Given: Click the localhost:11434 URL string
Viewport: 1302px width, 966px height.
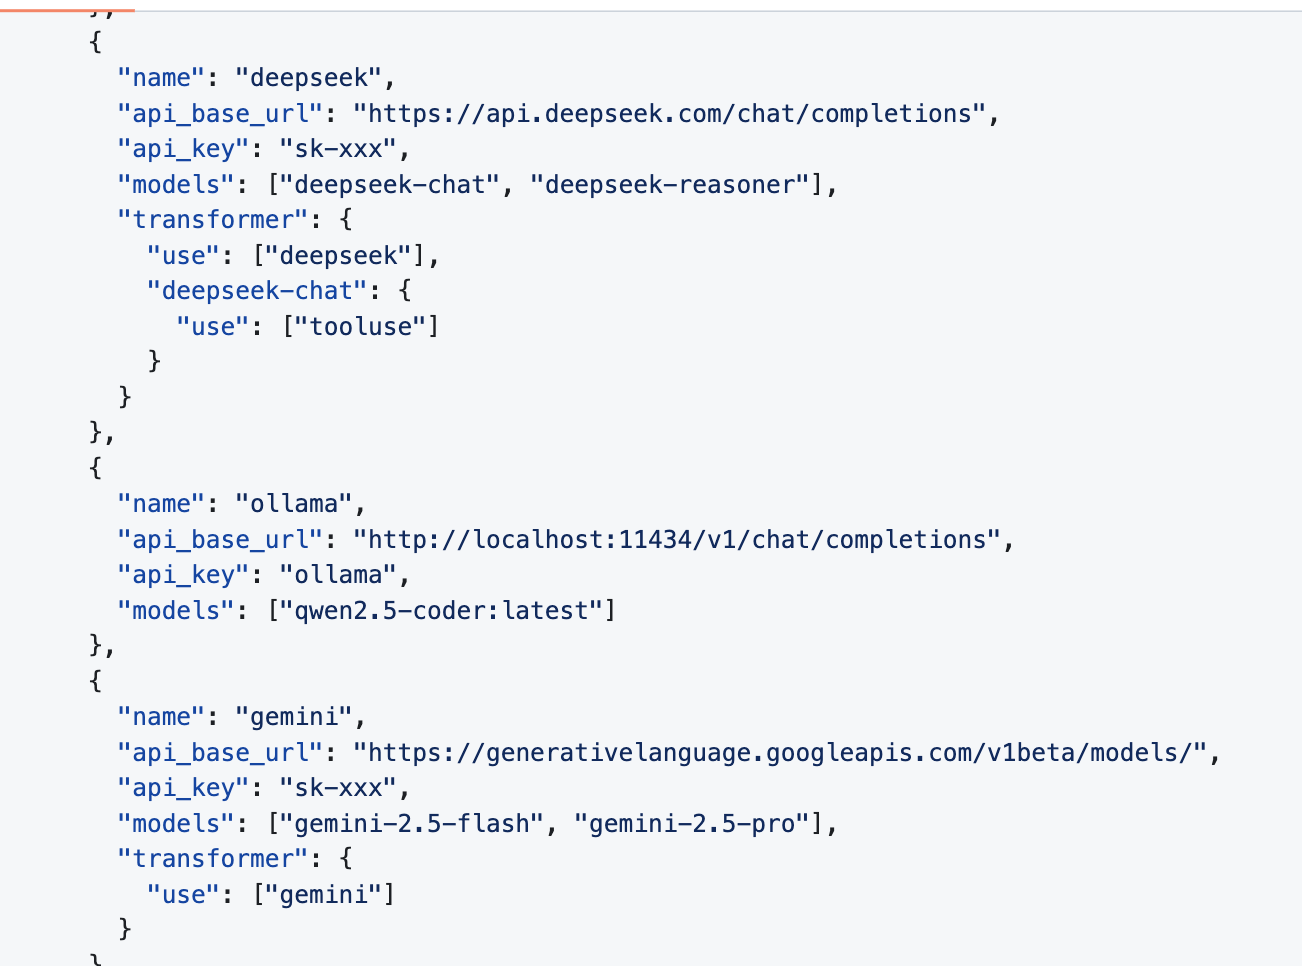Looking at the screenshot, I should (677, 540).
